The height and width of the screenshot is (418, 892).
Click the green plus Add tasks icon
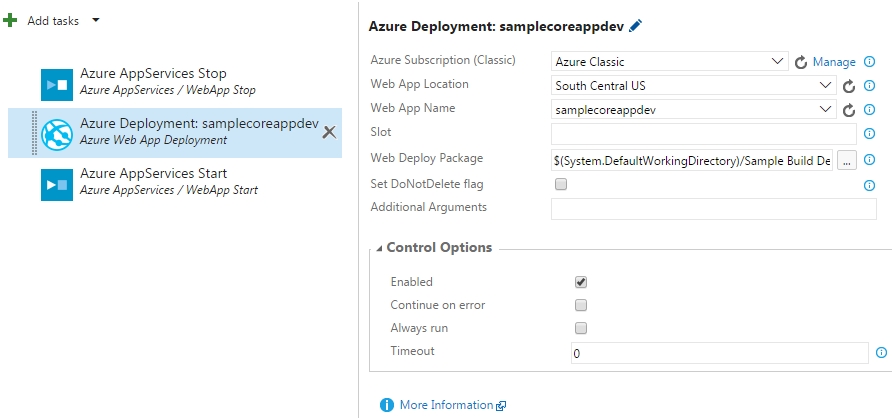(11, 20)
